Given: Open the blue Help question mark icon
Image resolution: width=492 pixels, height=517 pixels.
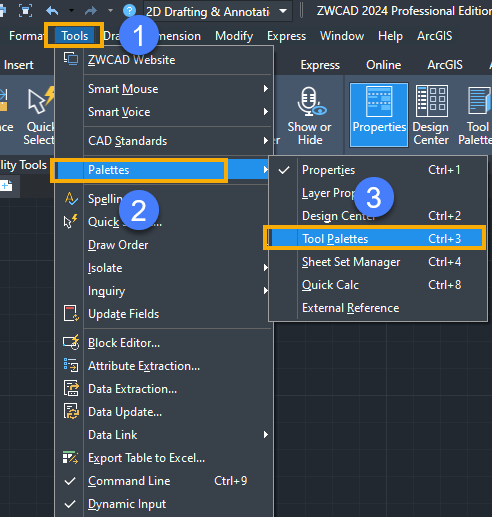Looking at the screenshot, I should coord(129,11).
